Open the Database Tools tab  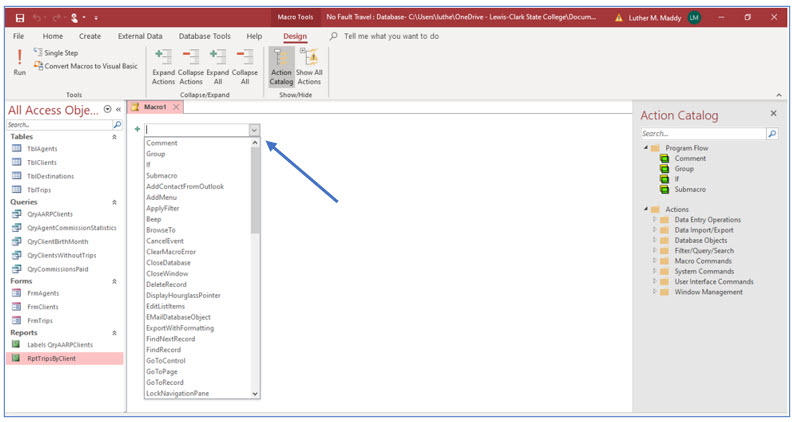(205, 36)
